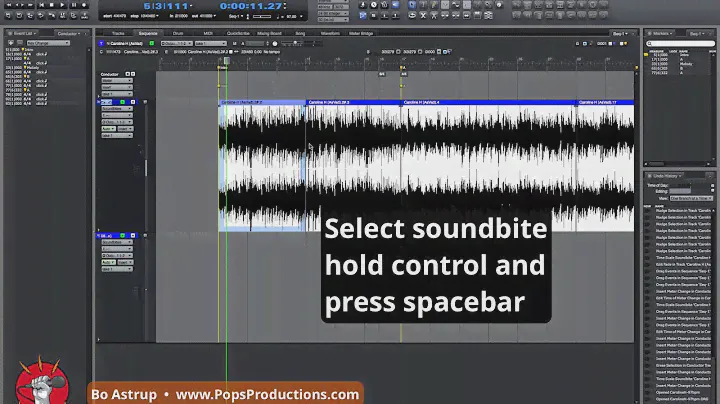
Task: Toggle play-enable on the second audio track
Action: pyautogui.click(x=121, y=236)
